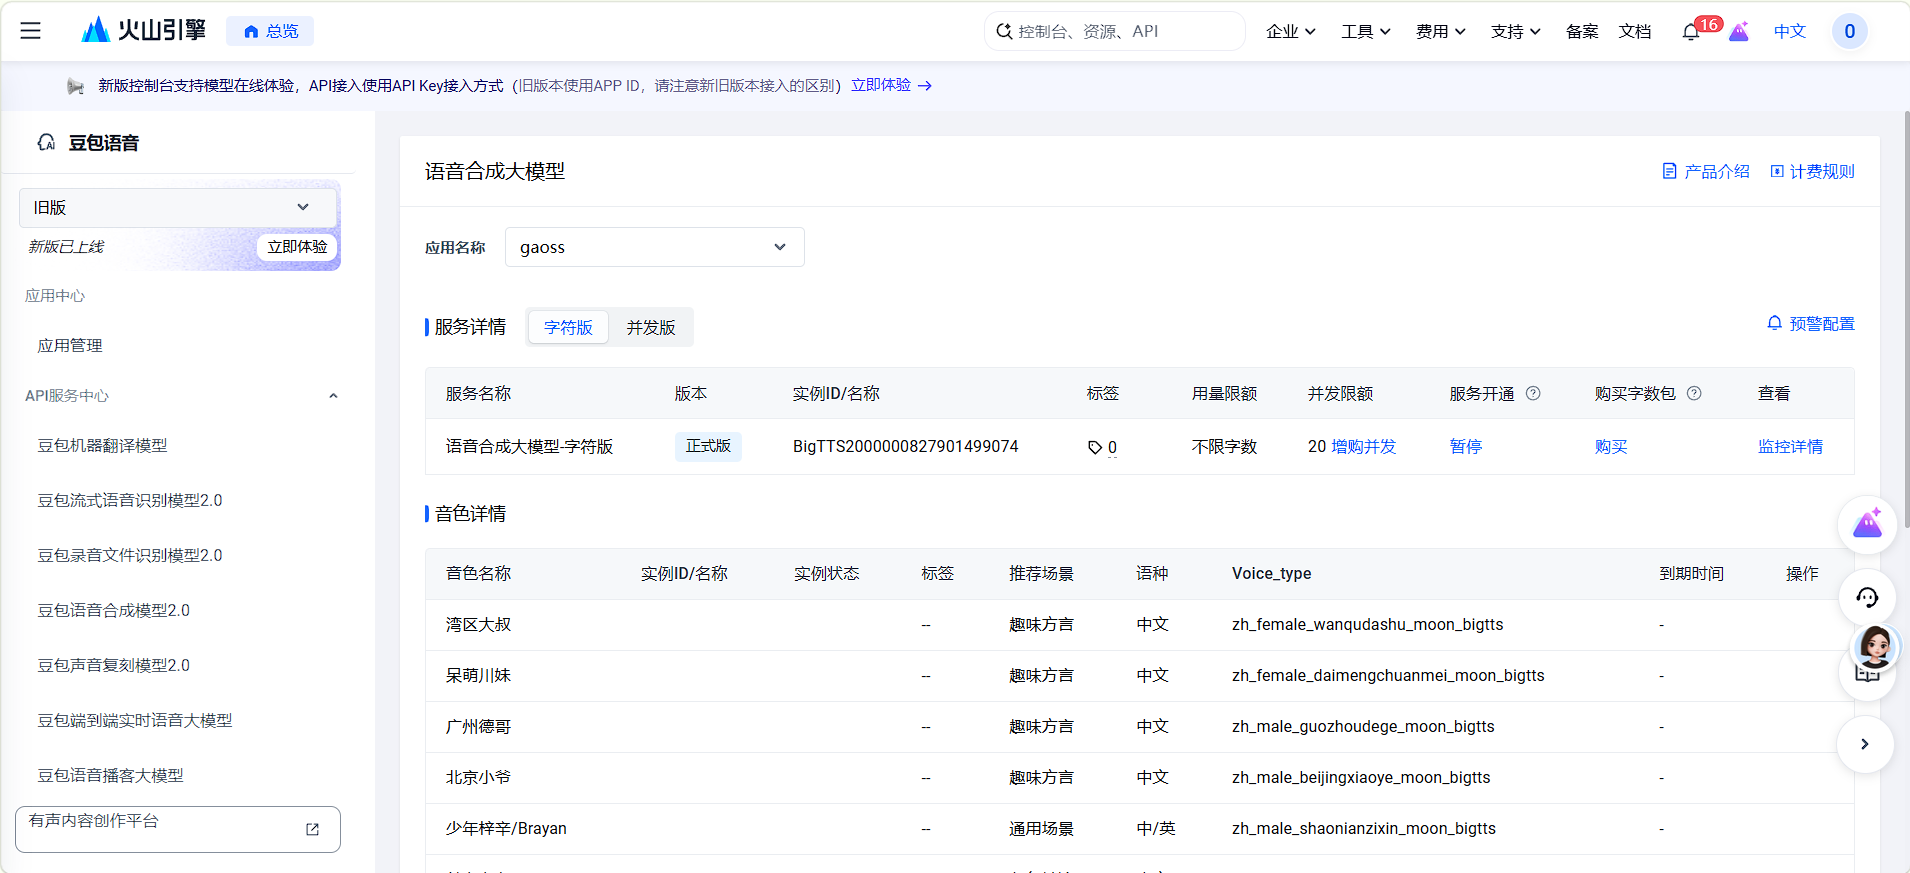Open the 应用名称 gaoss dropdown
Viewport: 1910px width, 873px height.
click(x=654, y=247)
